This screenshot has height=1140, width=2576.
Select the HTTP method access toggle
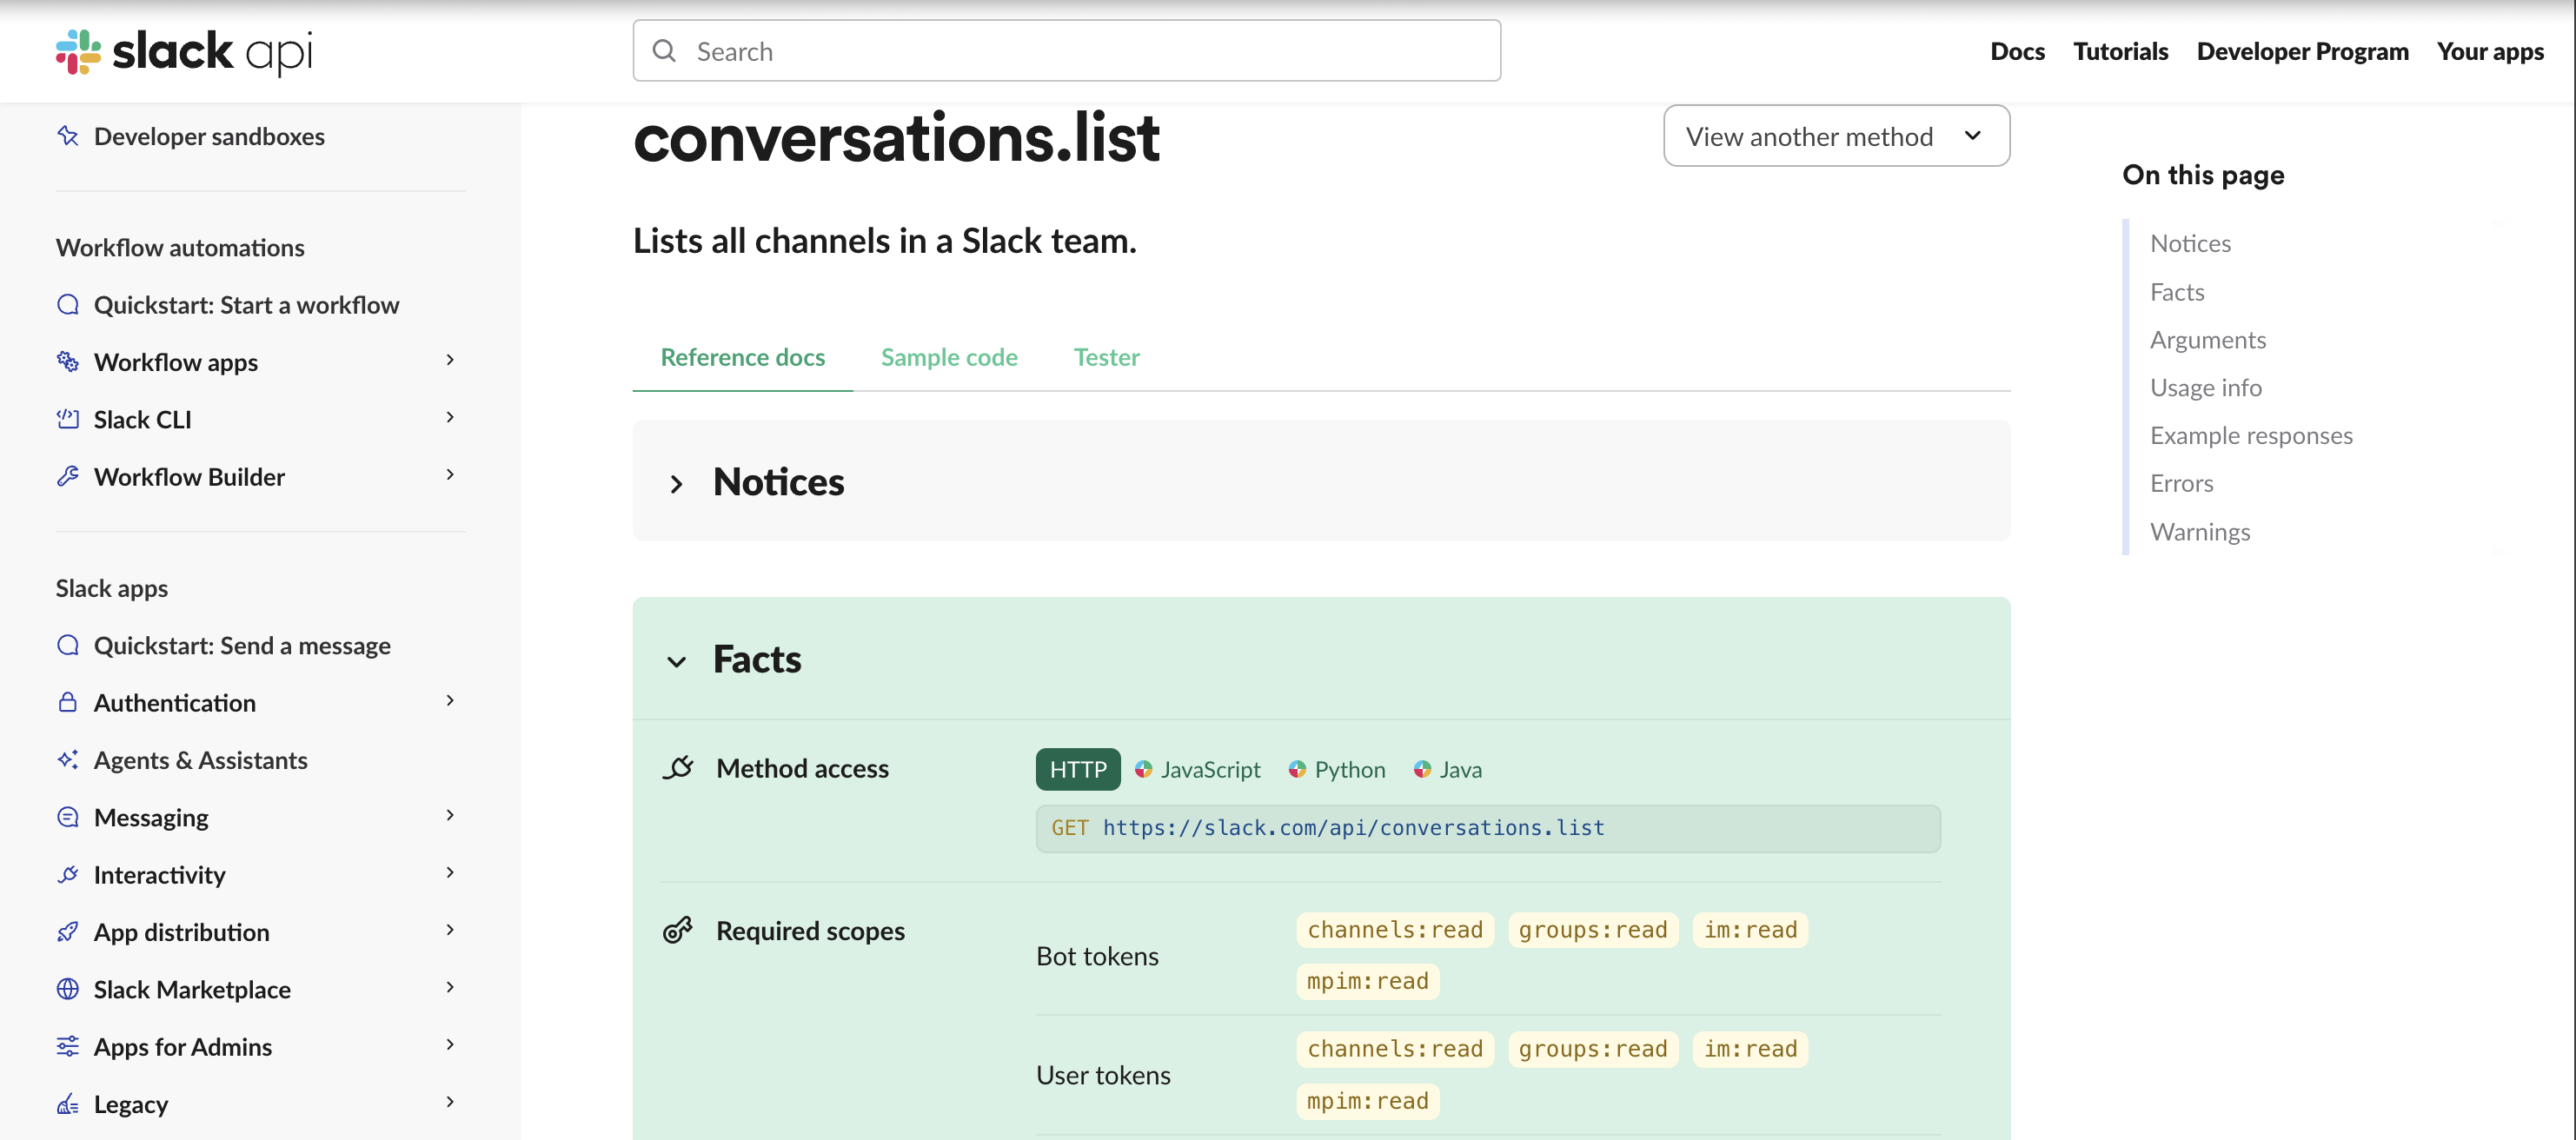[1077, 769]
